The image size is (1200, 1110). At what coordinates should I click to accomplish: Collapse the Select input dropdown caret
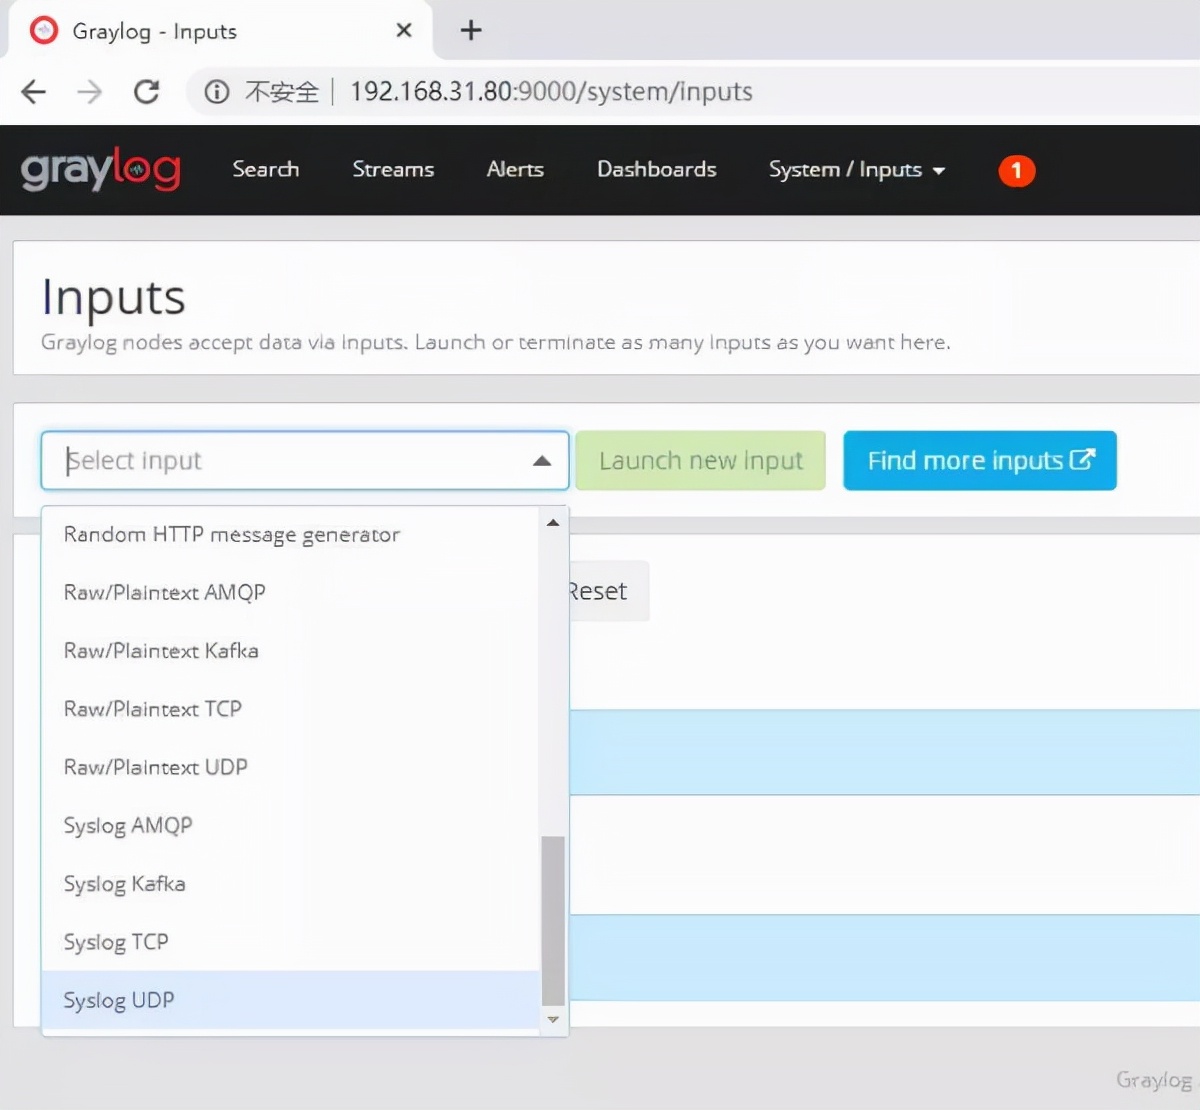coord(541,461)
